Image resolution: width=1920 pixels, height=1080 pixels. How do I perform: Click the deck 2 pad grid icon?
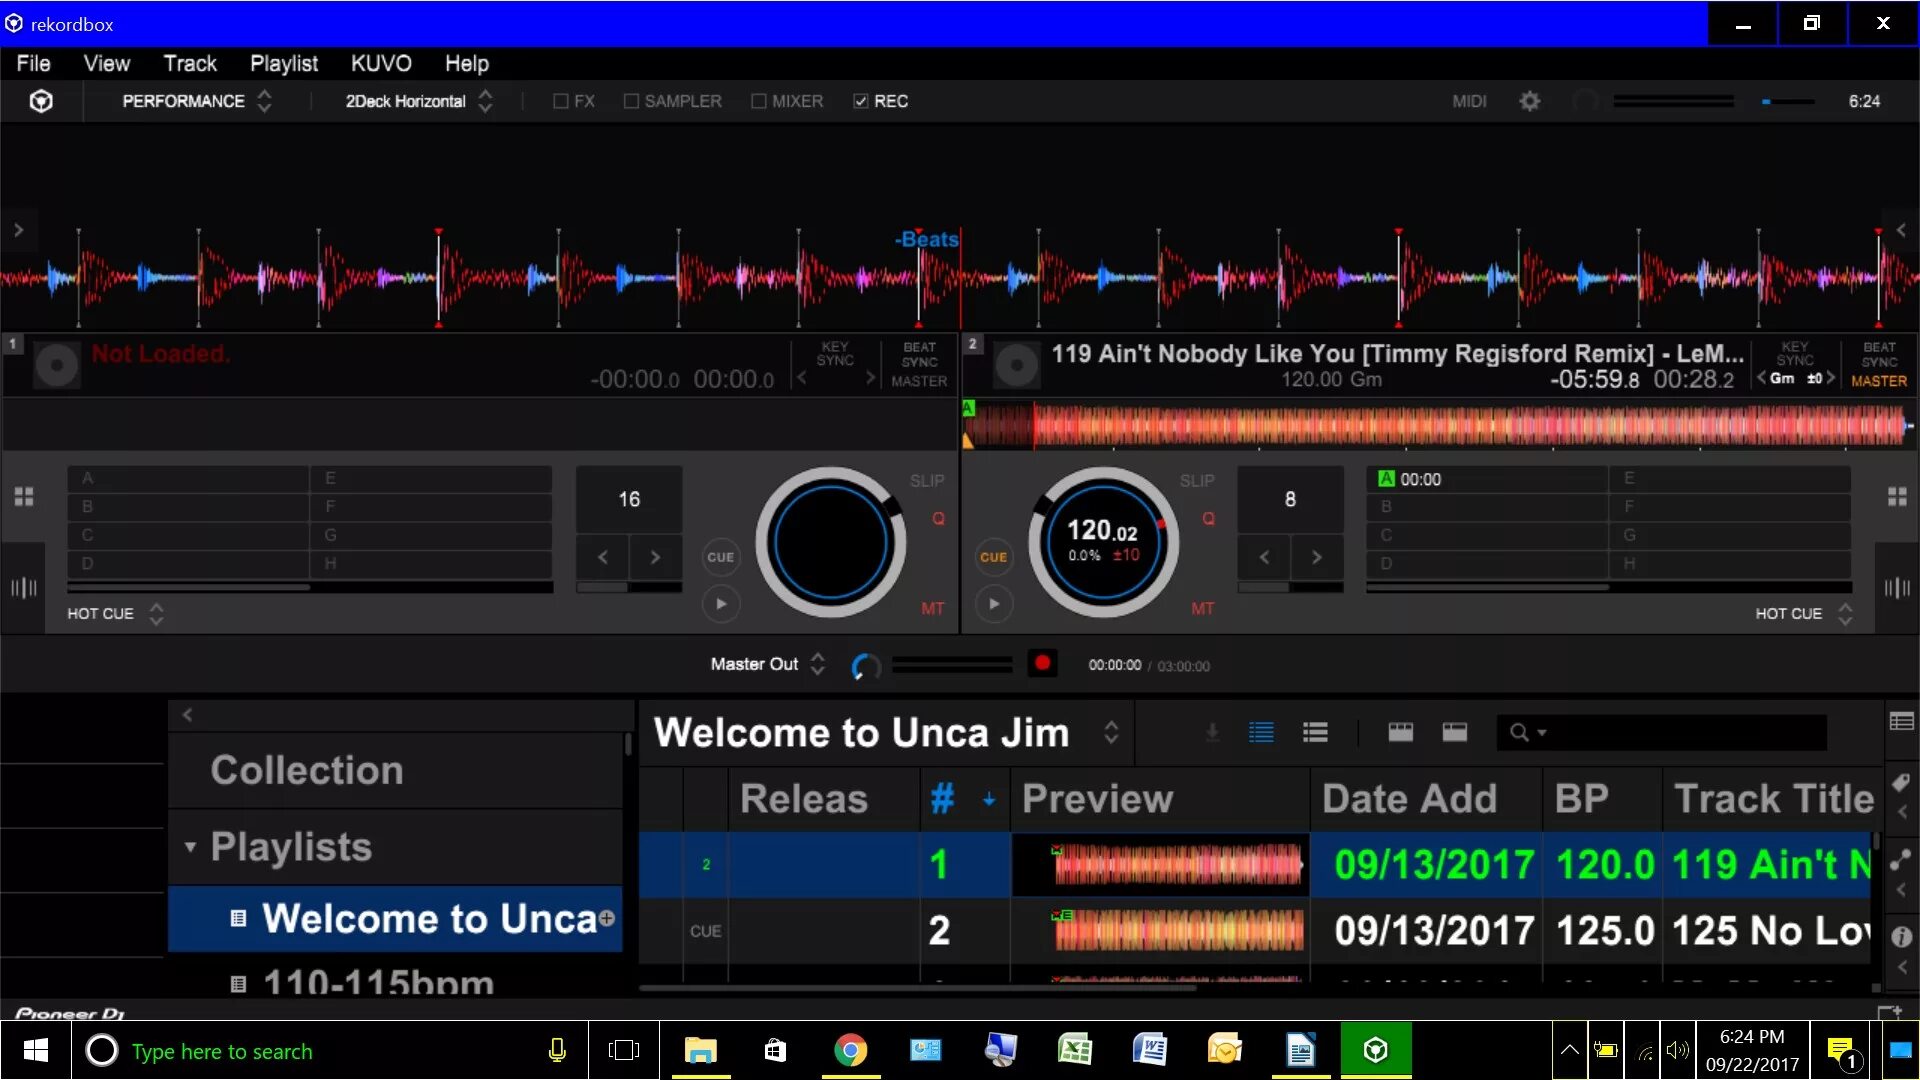click(1897, 497)
